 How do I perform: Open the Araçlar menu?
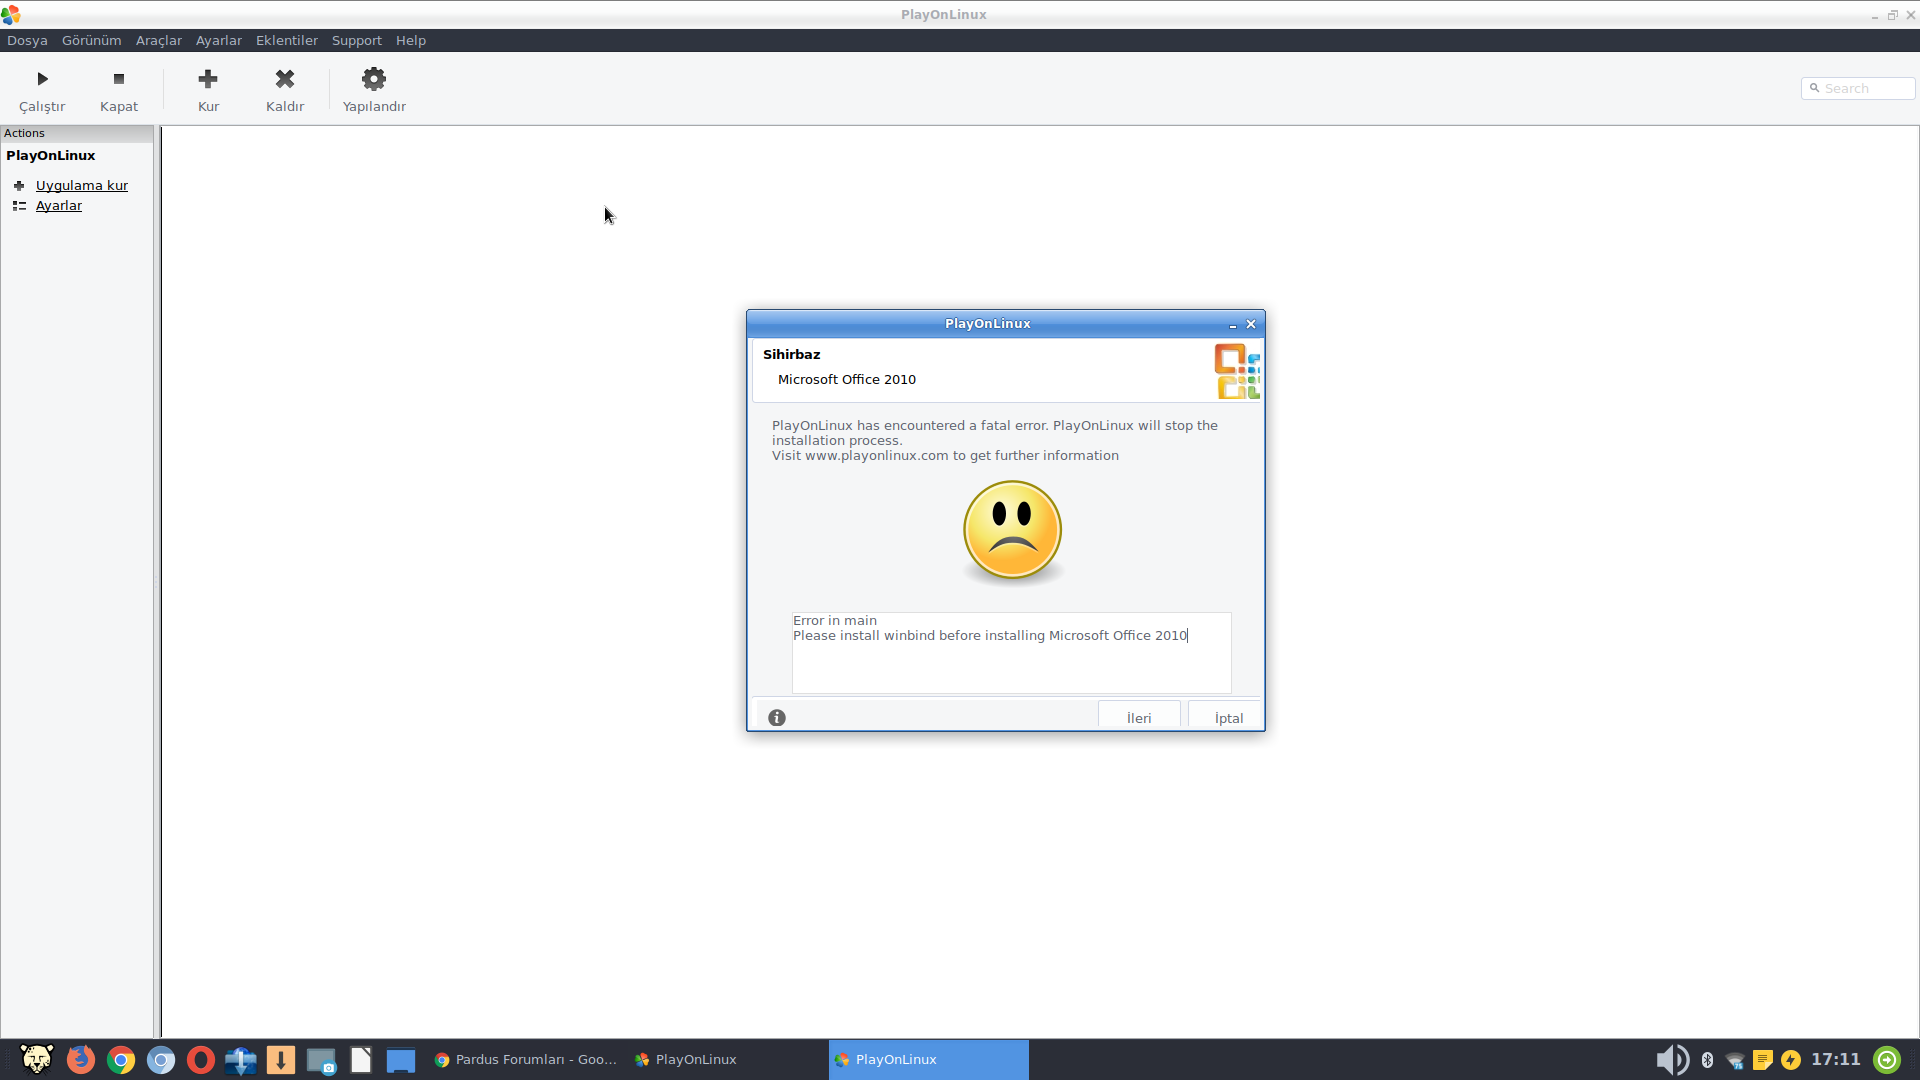tap(158, 40)
